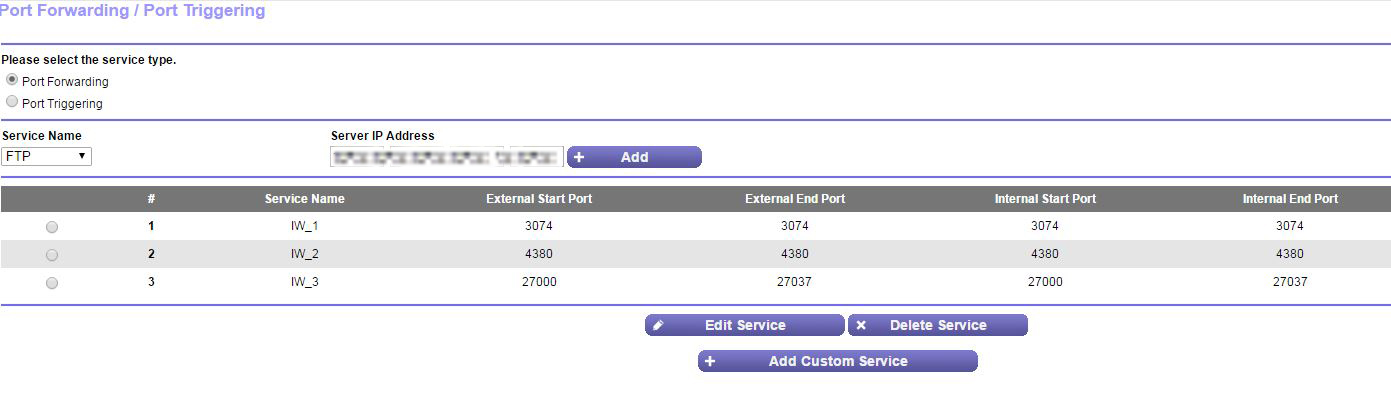Click the X icon on Delete Service
Screen dimensions: 1391x407
[x=861, y=325]
